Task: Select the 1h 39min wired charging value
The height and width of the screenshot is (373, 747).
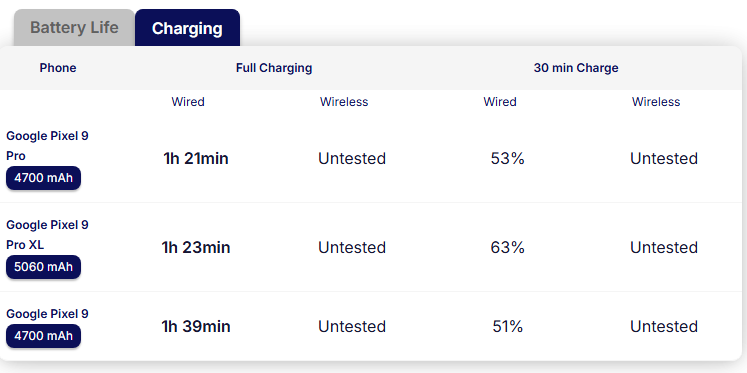Action: pos(196,326)
